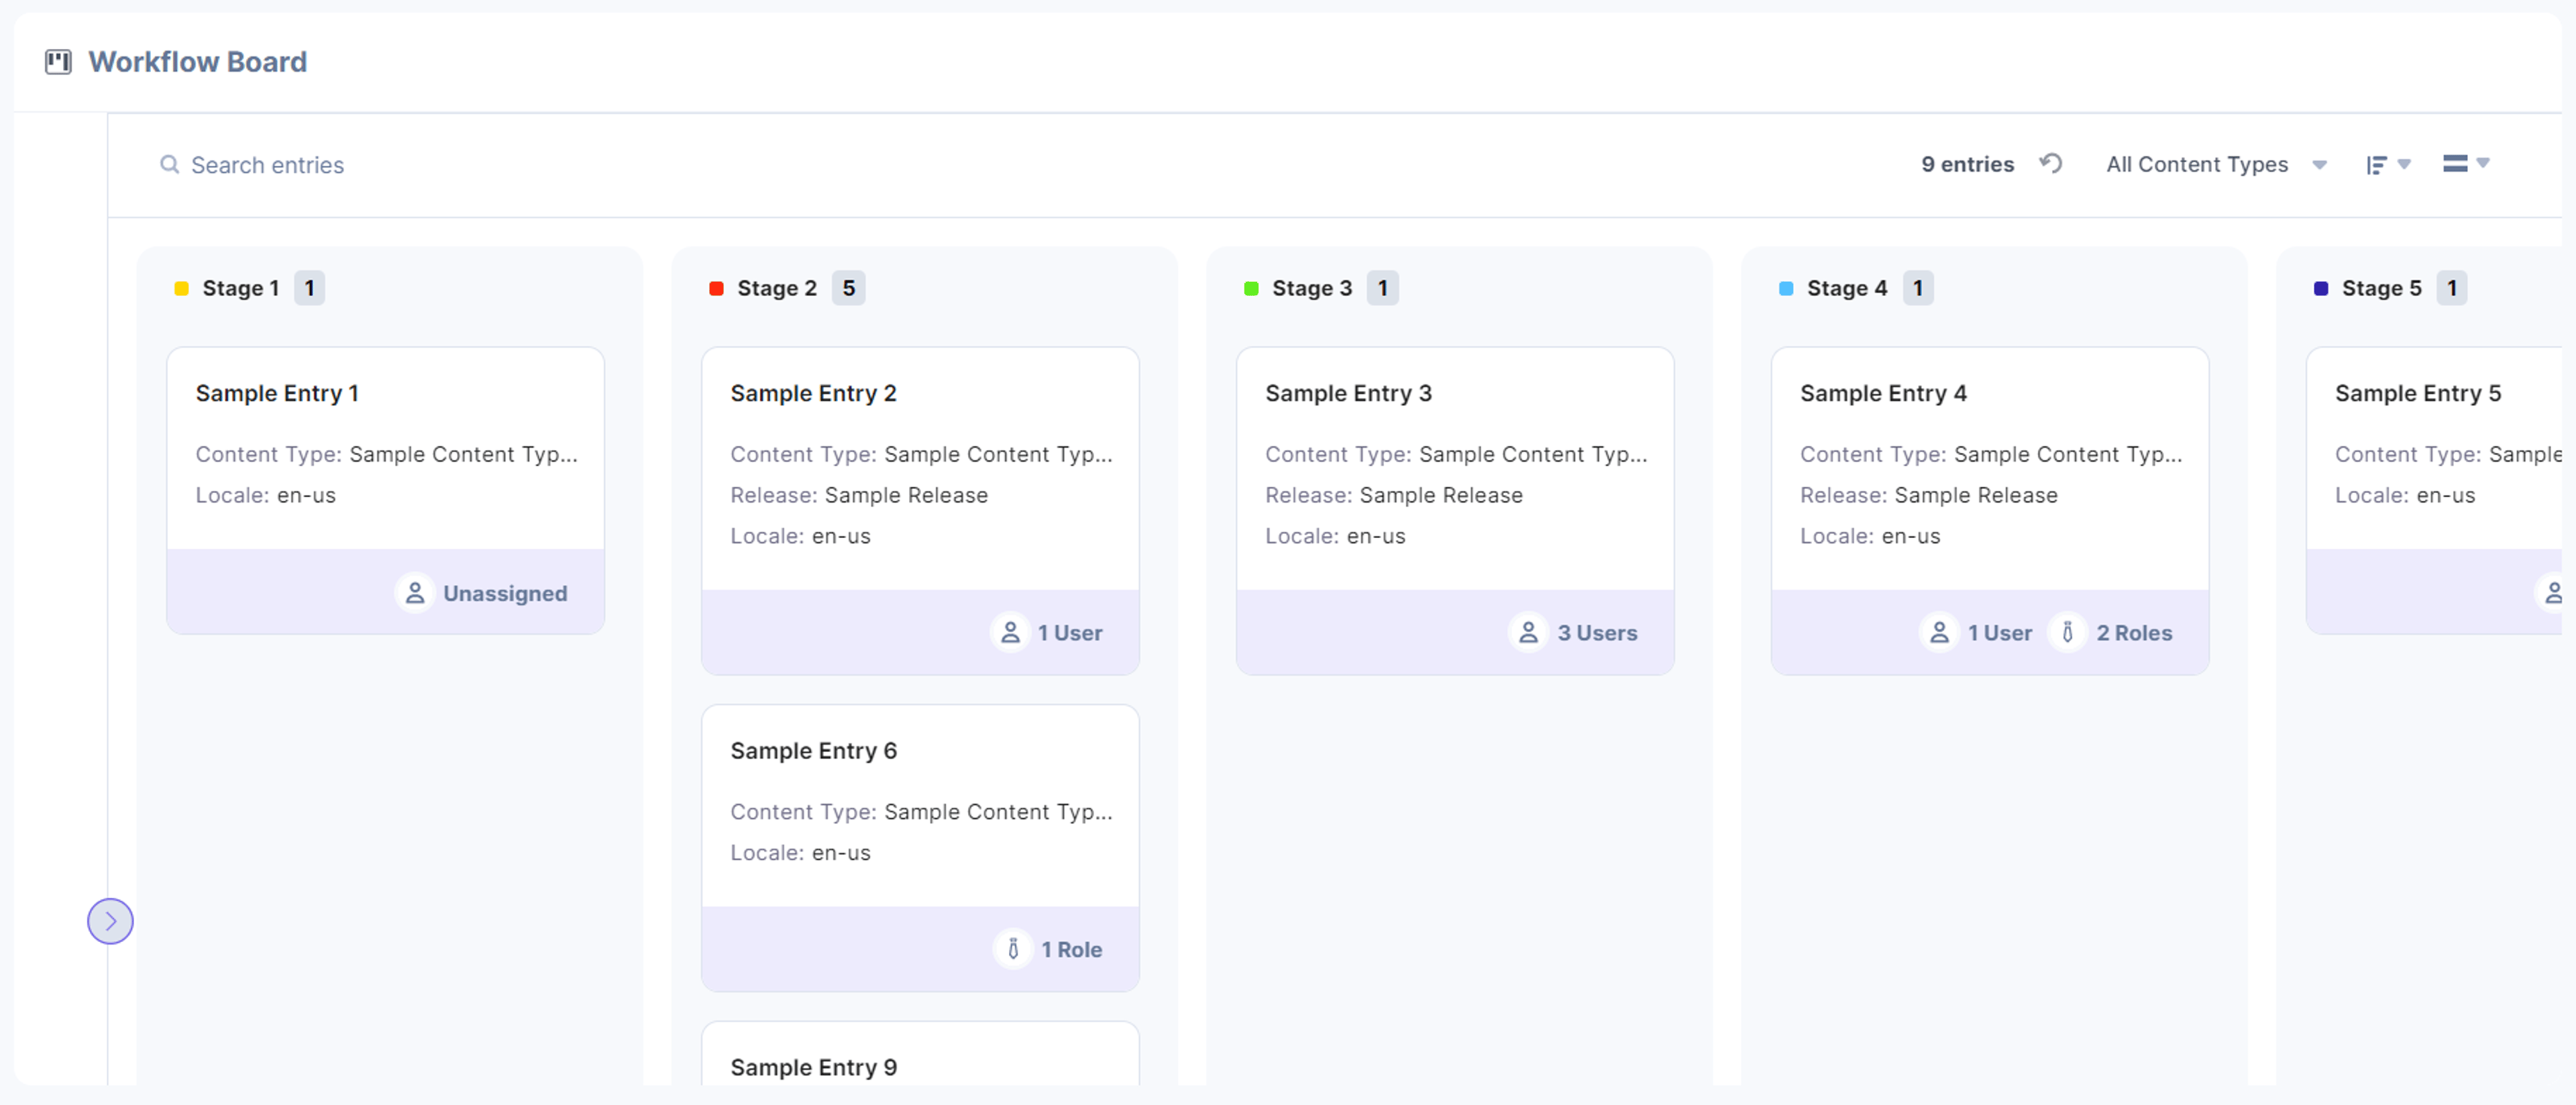The width and height of the screenshot is (2576, 1105).
Task: Click Content Type line on Sample Entry 1
Action: [x=386, y=454]
